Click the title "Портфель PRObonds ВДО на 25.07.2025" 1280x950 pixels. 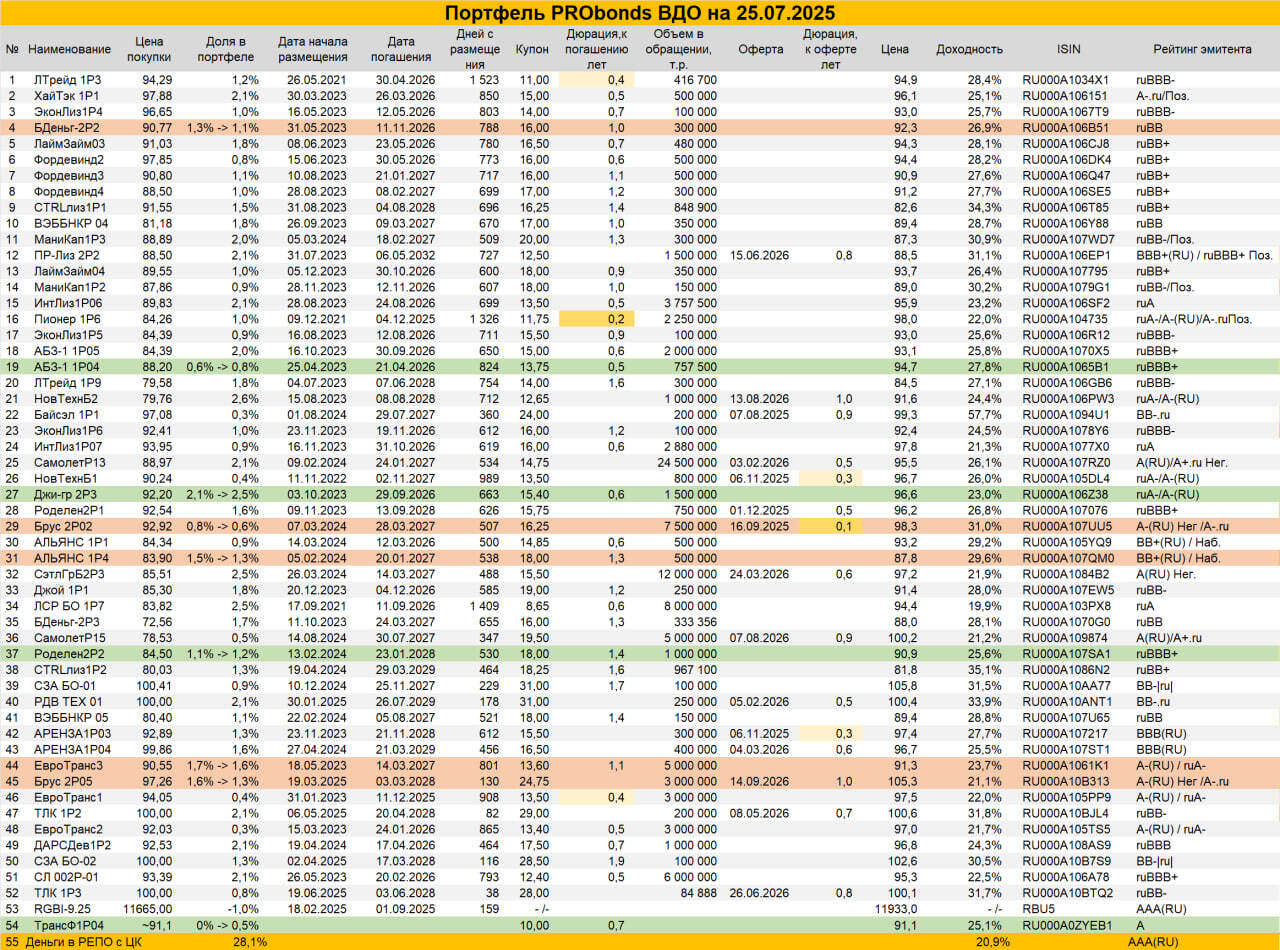[640, 12]
